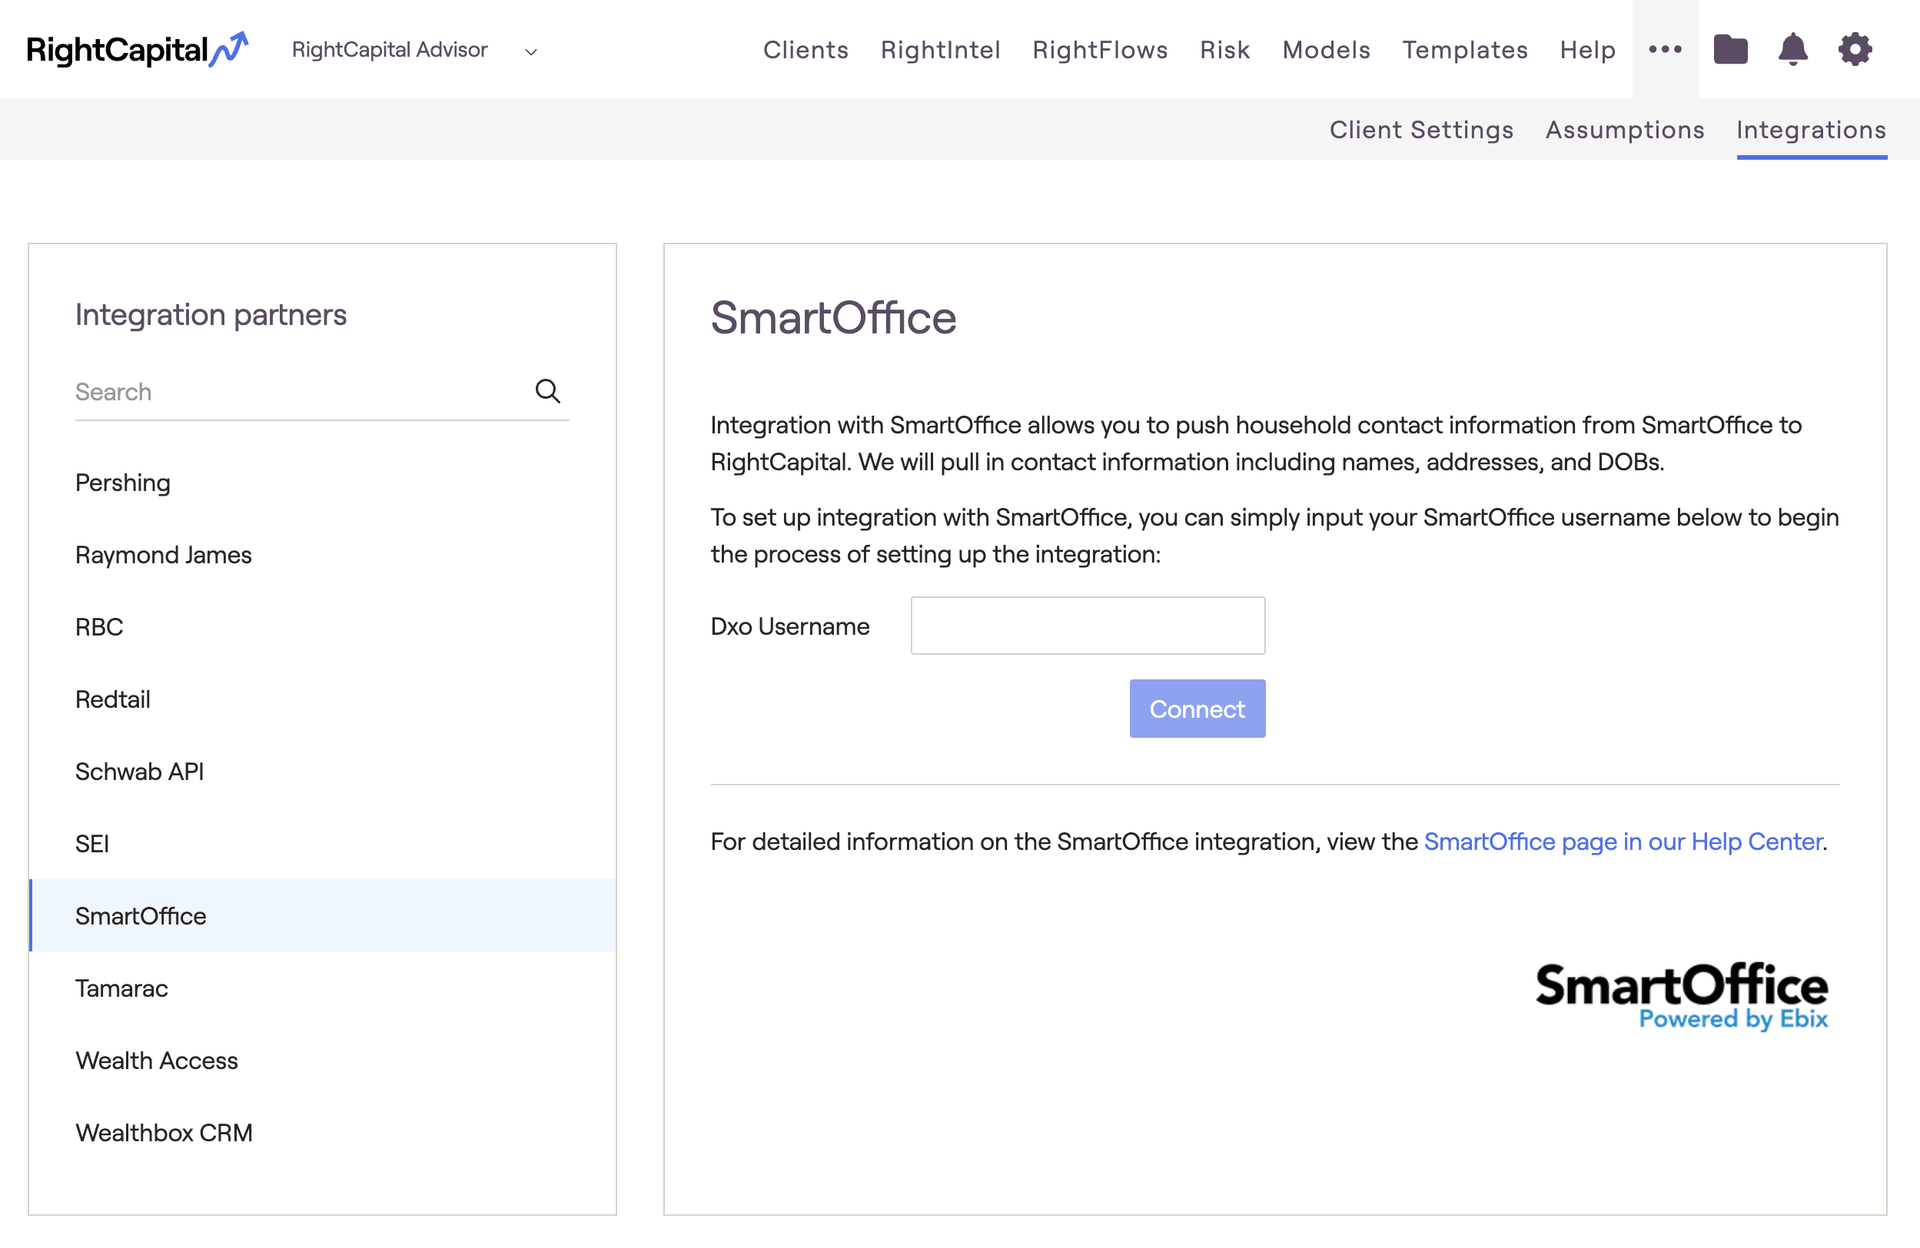1920x1248 pixels.
Task: Choose RBC from the partners list
Action: pyautogui.click(x=322, y=627)
